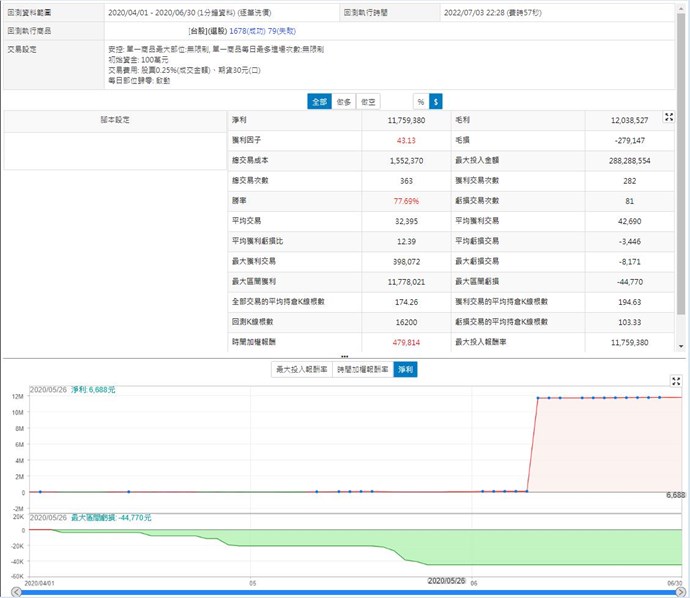This screenshot has width=690, height=598.
Task: Select the 全部 (all trades) filter
Action: coord(319,101)
